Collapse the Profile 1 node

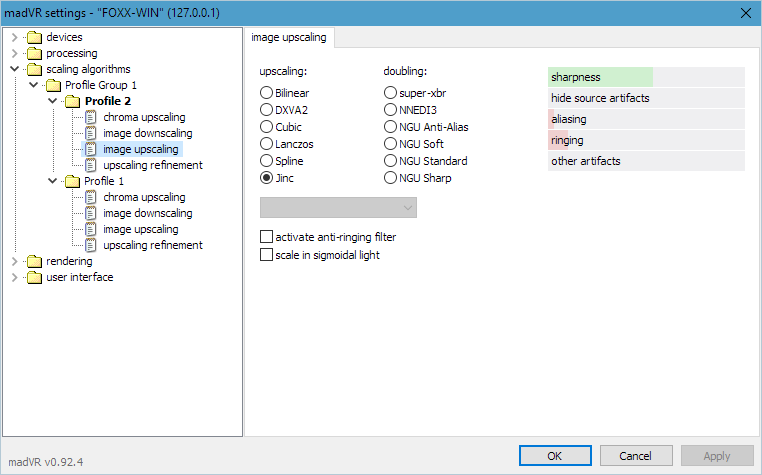tap(52, 181)
